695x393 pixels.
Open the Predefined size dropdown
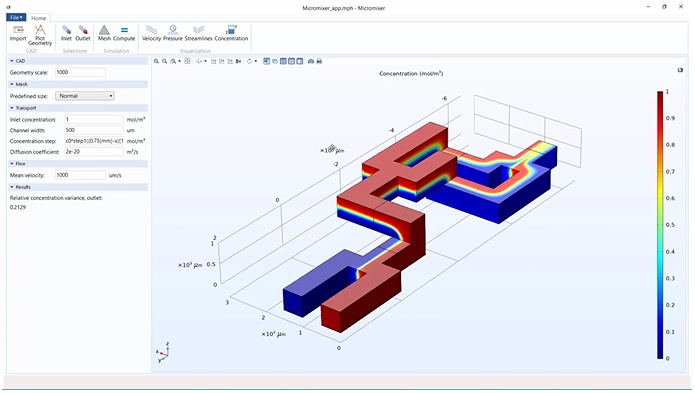click(x=85, y=96)
